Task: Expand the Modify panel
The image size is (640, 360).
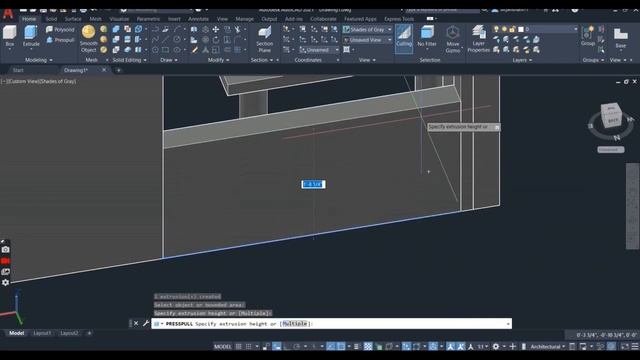Action: tap(218, 60)
